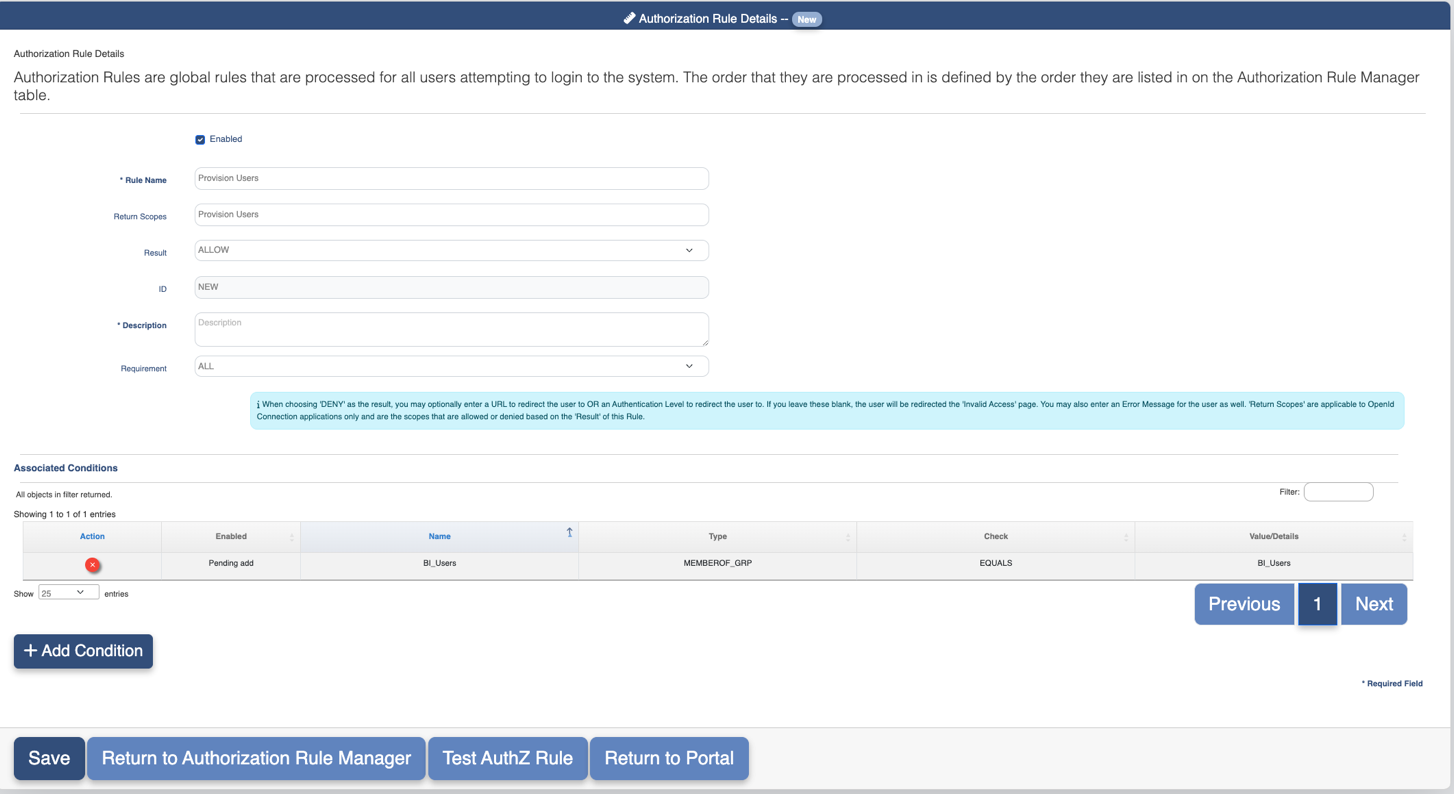
Task: Click the Rule Name label
Action: [x=143, y=181]
